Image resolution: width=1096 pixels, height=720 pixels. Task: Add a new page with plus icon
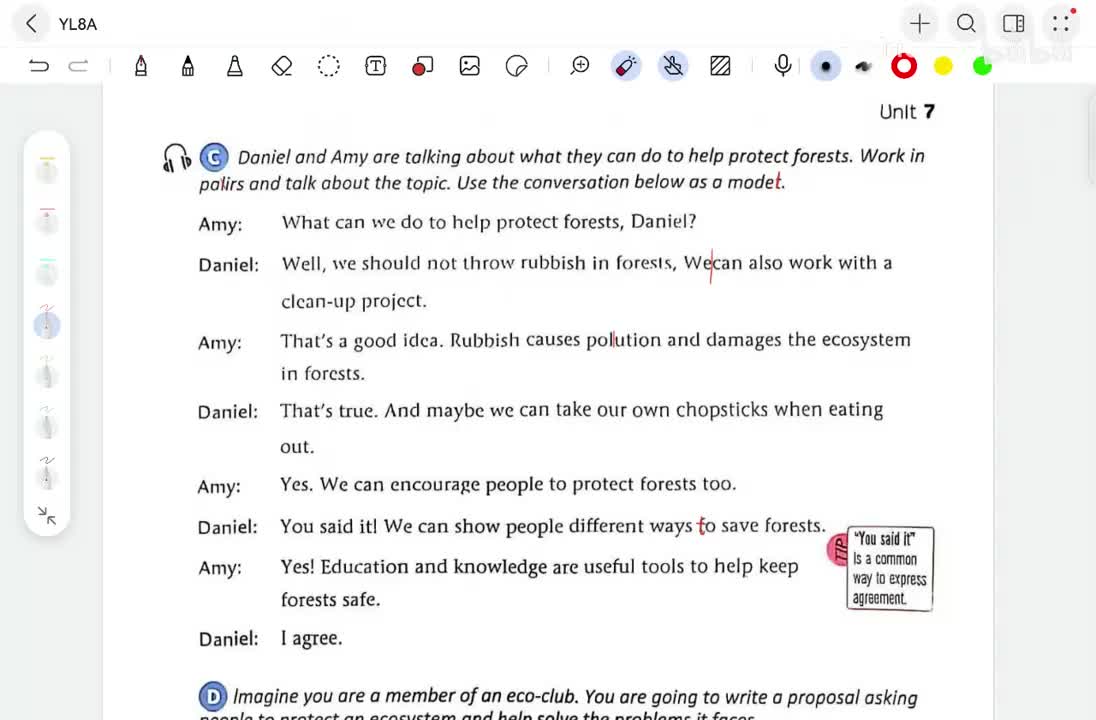[x=920, y=24]
